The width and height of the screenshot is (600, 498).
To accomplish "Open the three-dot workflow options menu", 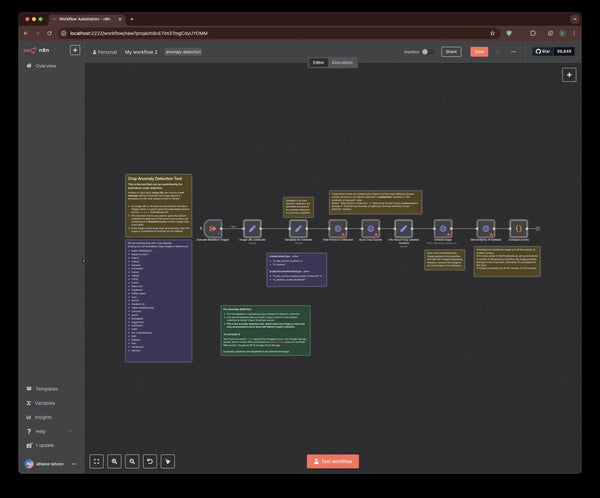I will click(514, 52).
